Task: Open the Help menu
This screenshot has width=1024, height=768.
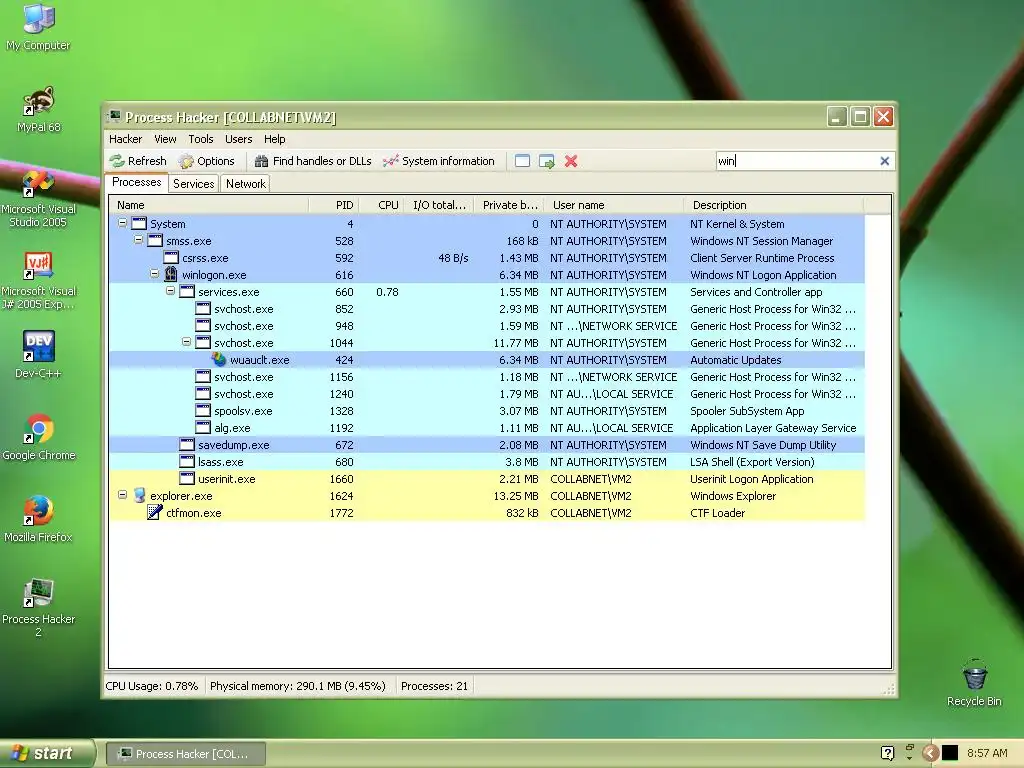Action: (x=274, y=139)
